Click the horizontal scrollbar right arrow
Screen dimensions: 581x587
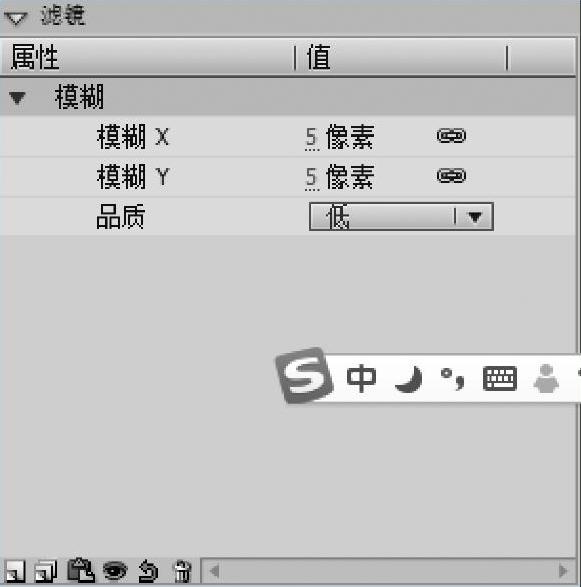point(563,571)
